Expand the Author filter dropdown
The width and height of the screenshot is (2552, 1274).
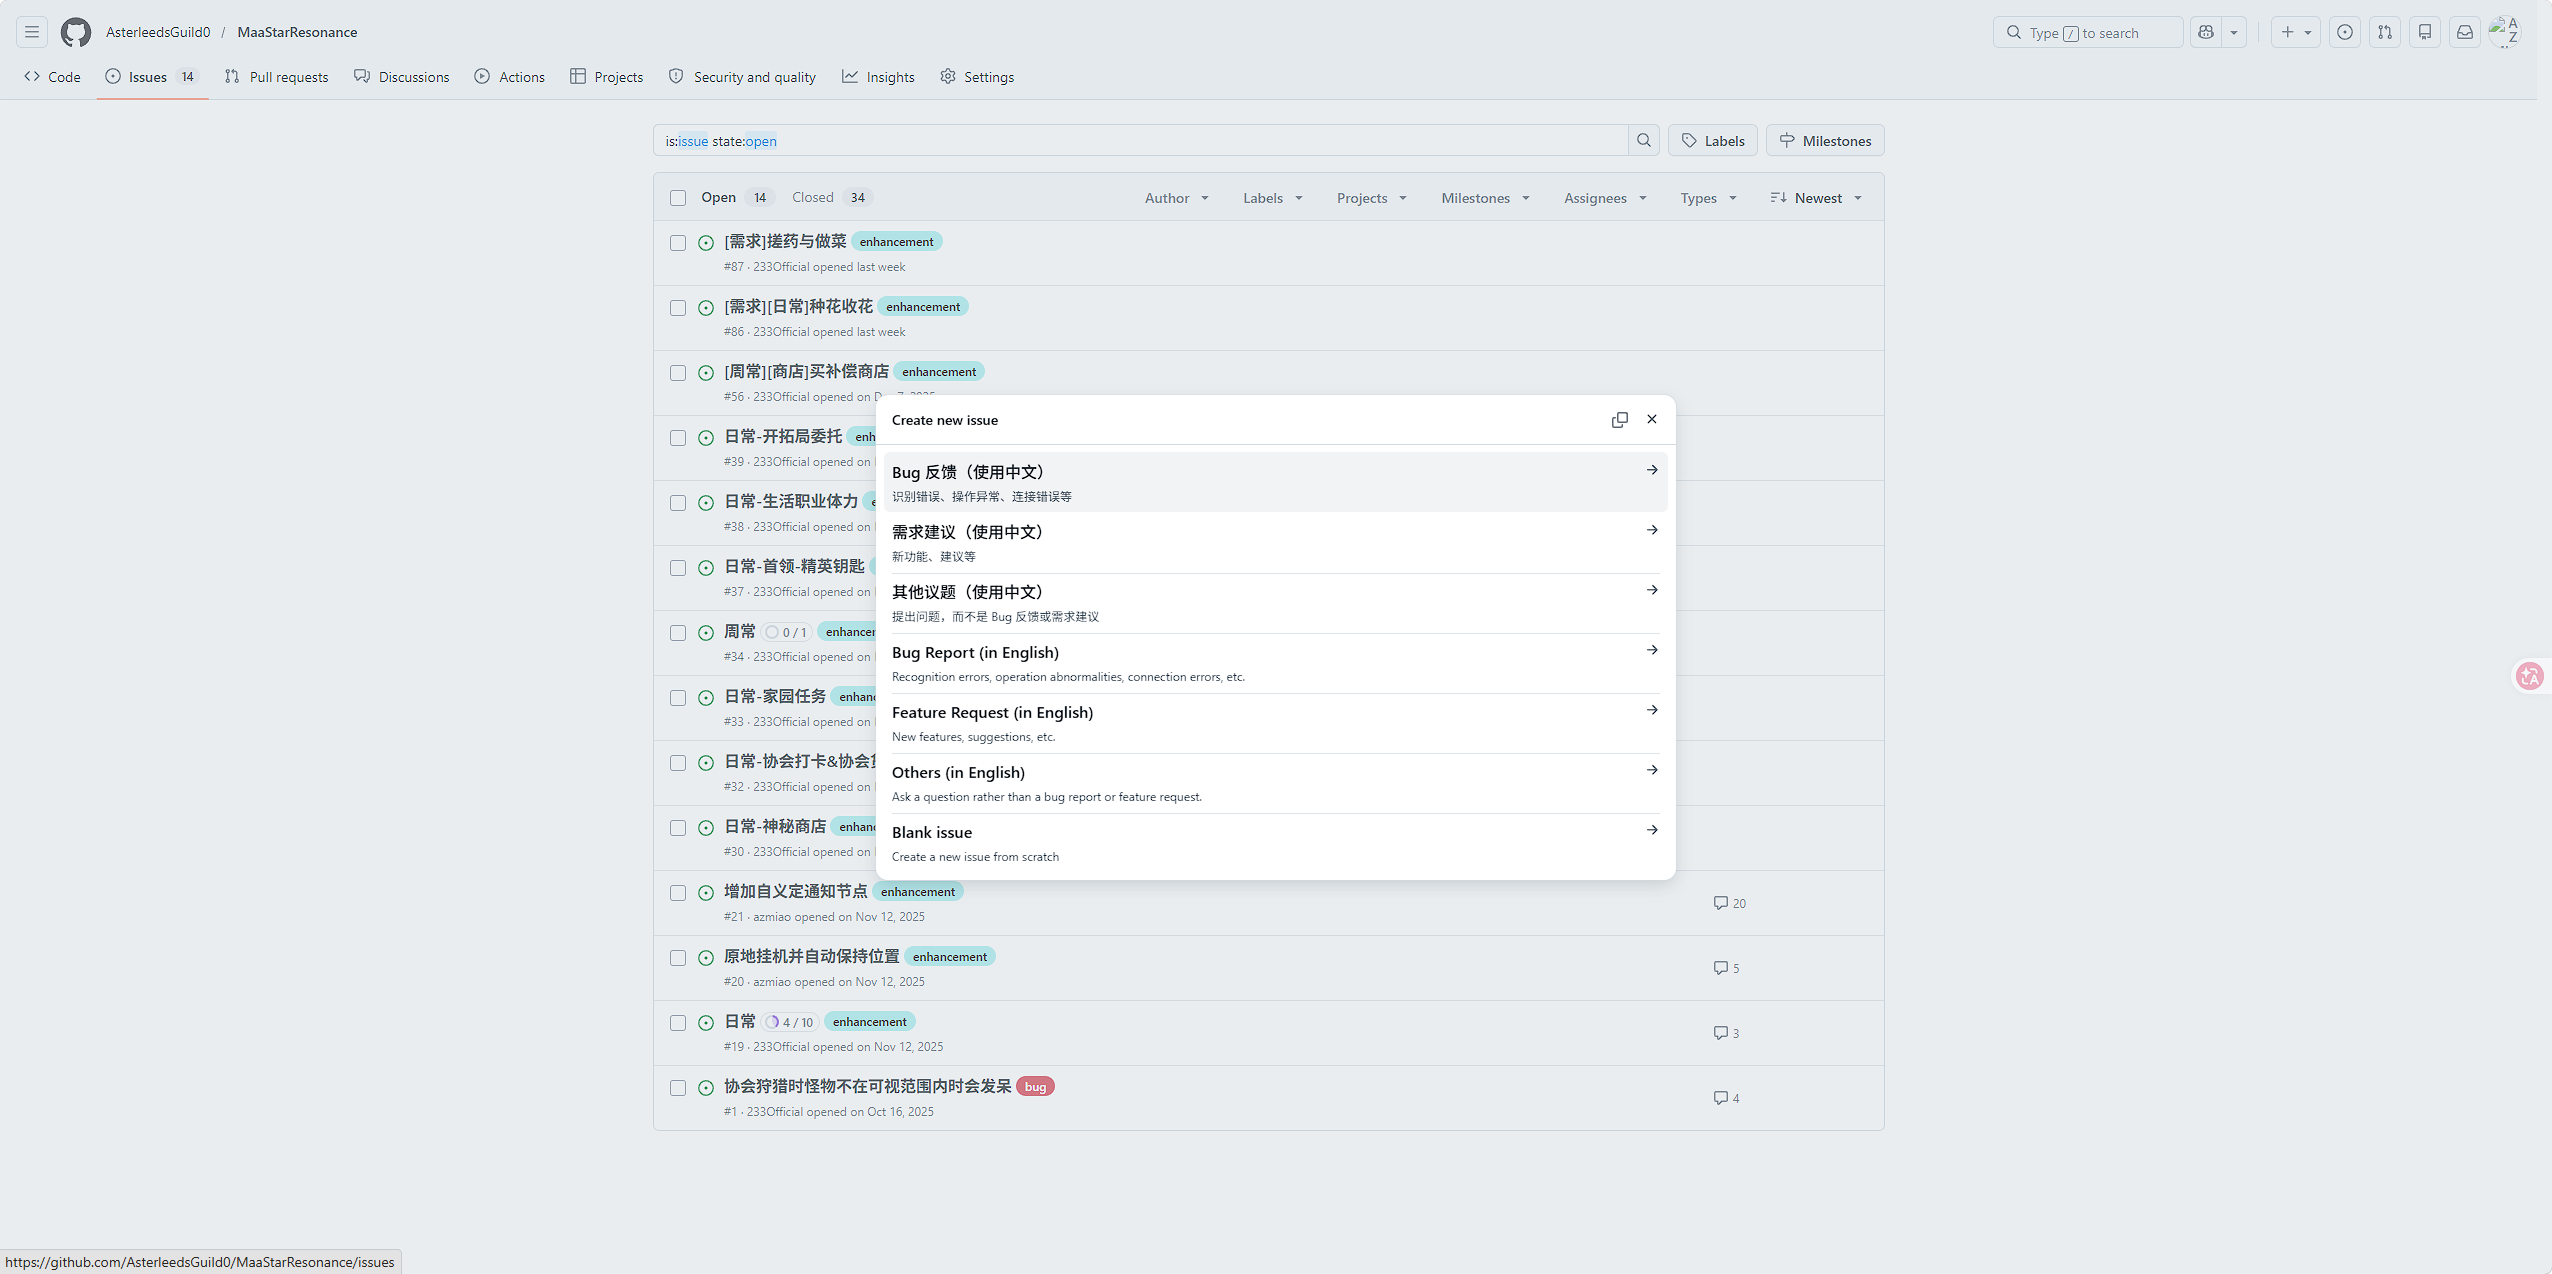coord(1177,198)
